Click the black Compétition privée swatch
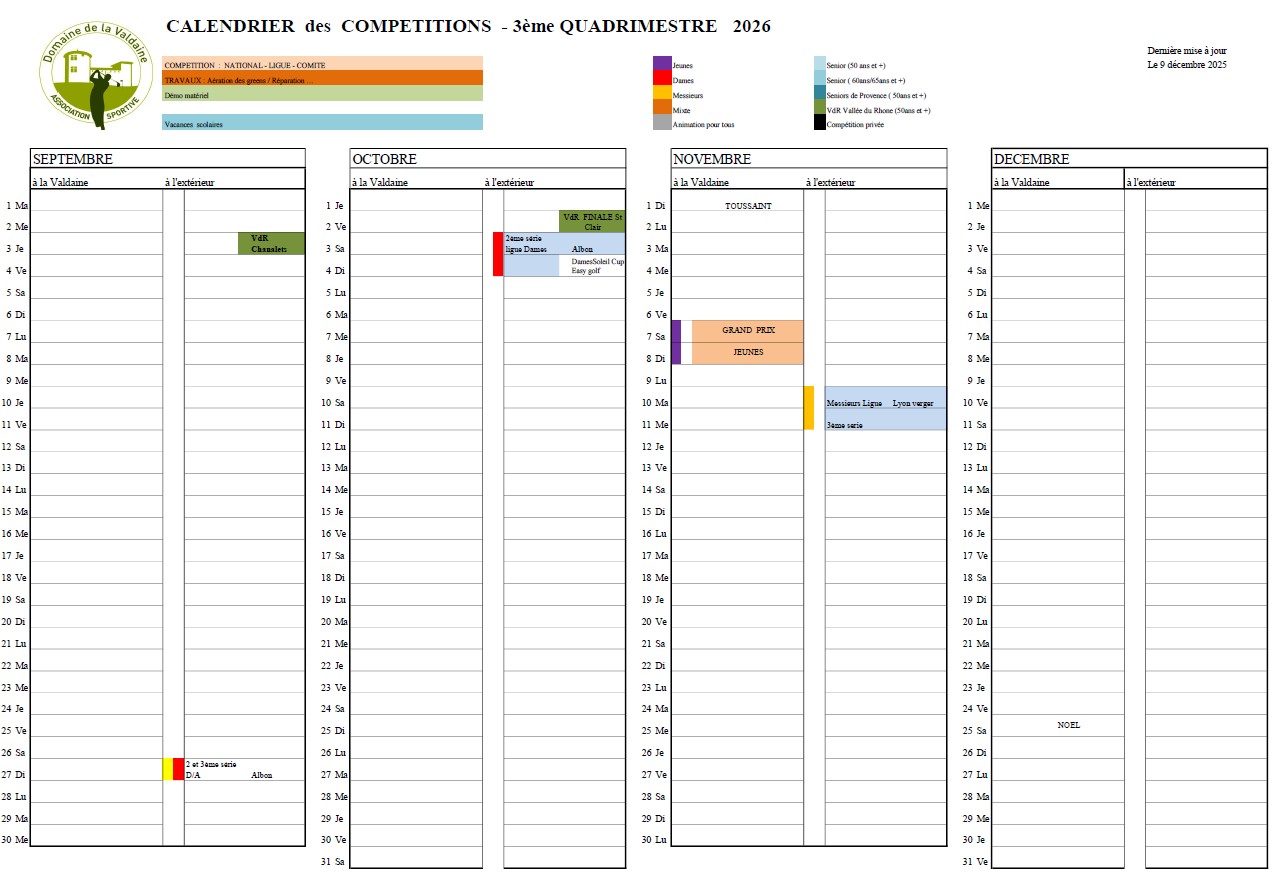Screen dimensions: 1274x874 [820, 123]
